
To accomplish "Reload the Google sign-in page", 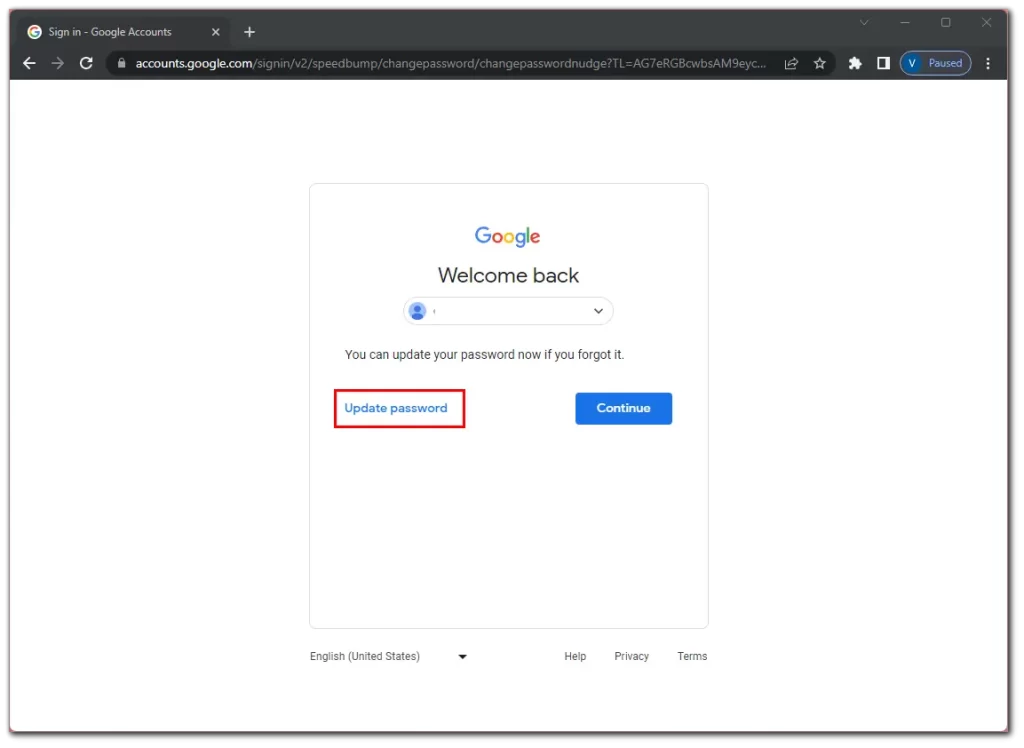I will tap(86, 63).
